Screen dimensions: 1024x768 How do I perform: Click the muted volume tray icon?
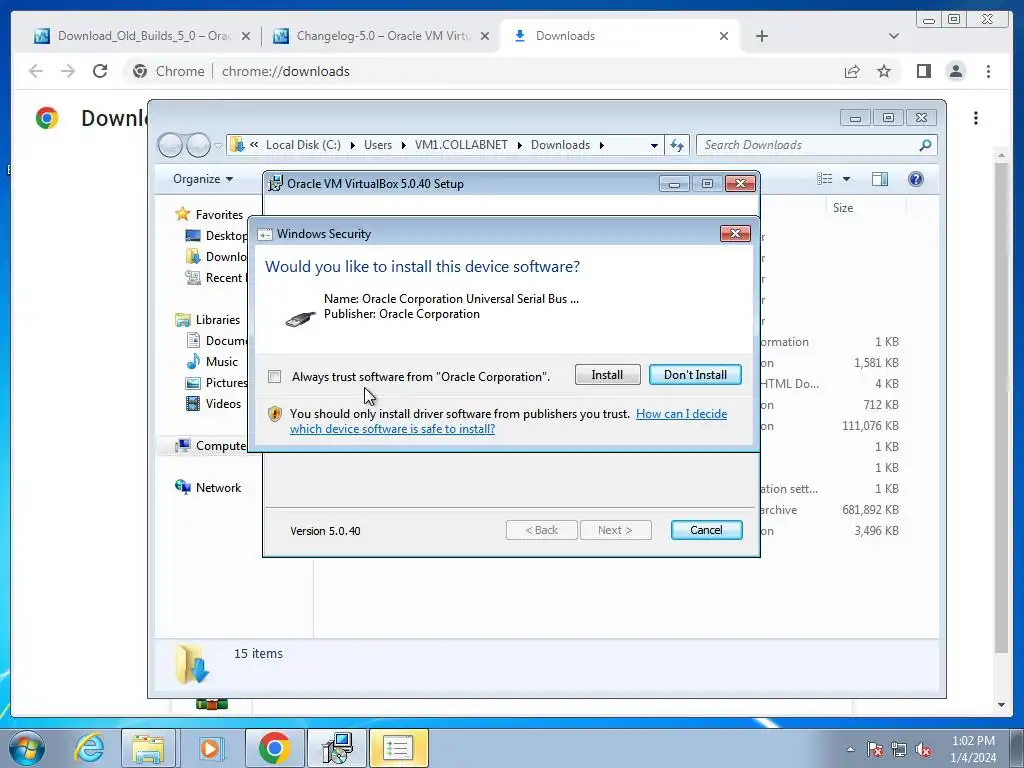coord(923,750)
